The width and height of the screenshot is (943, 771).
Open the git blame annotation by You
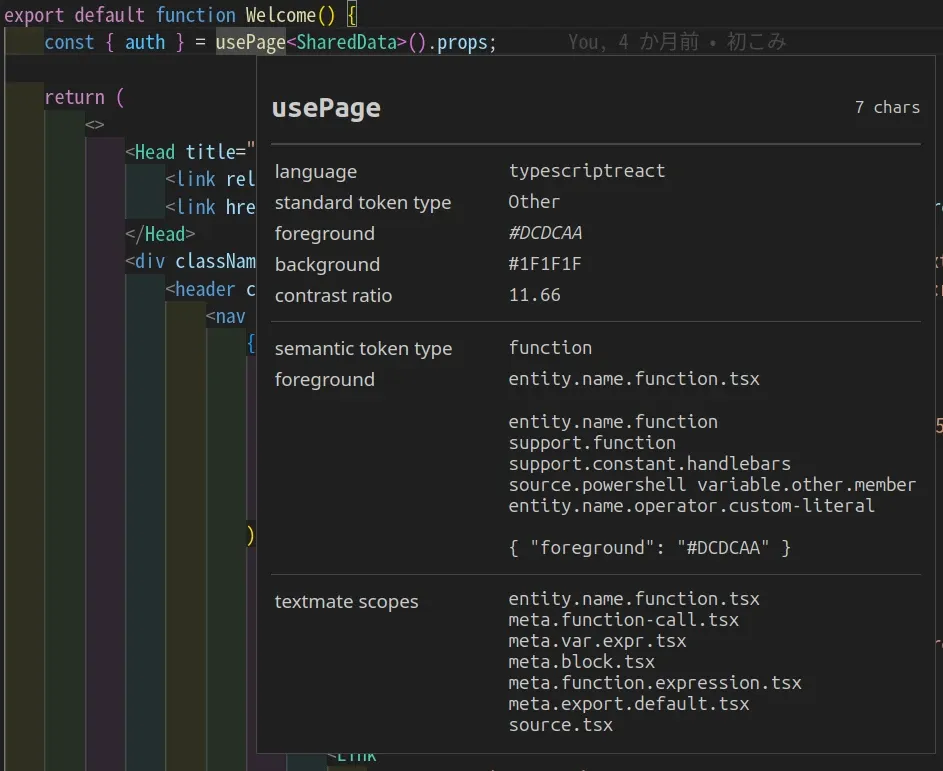[677, 42]
